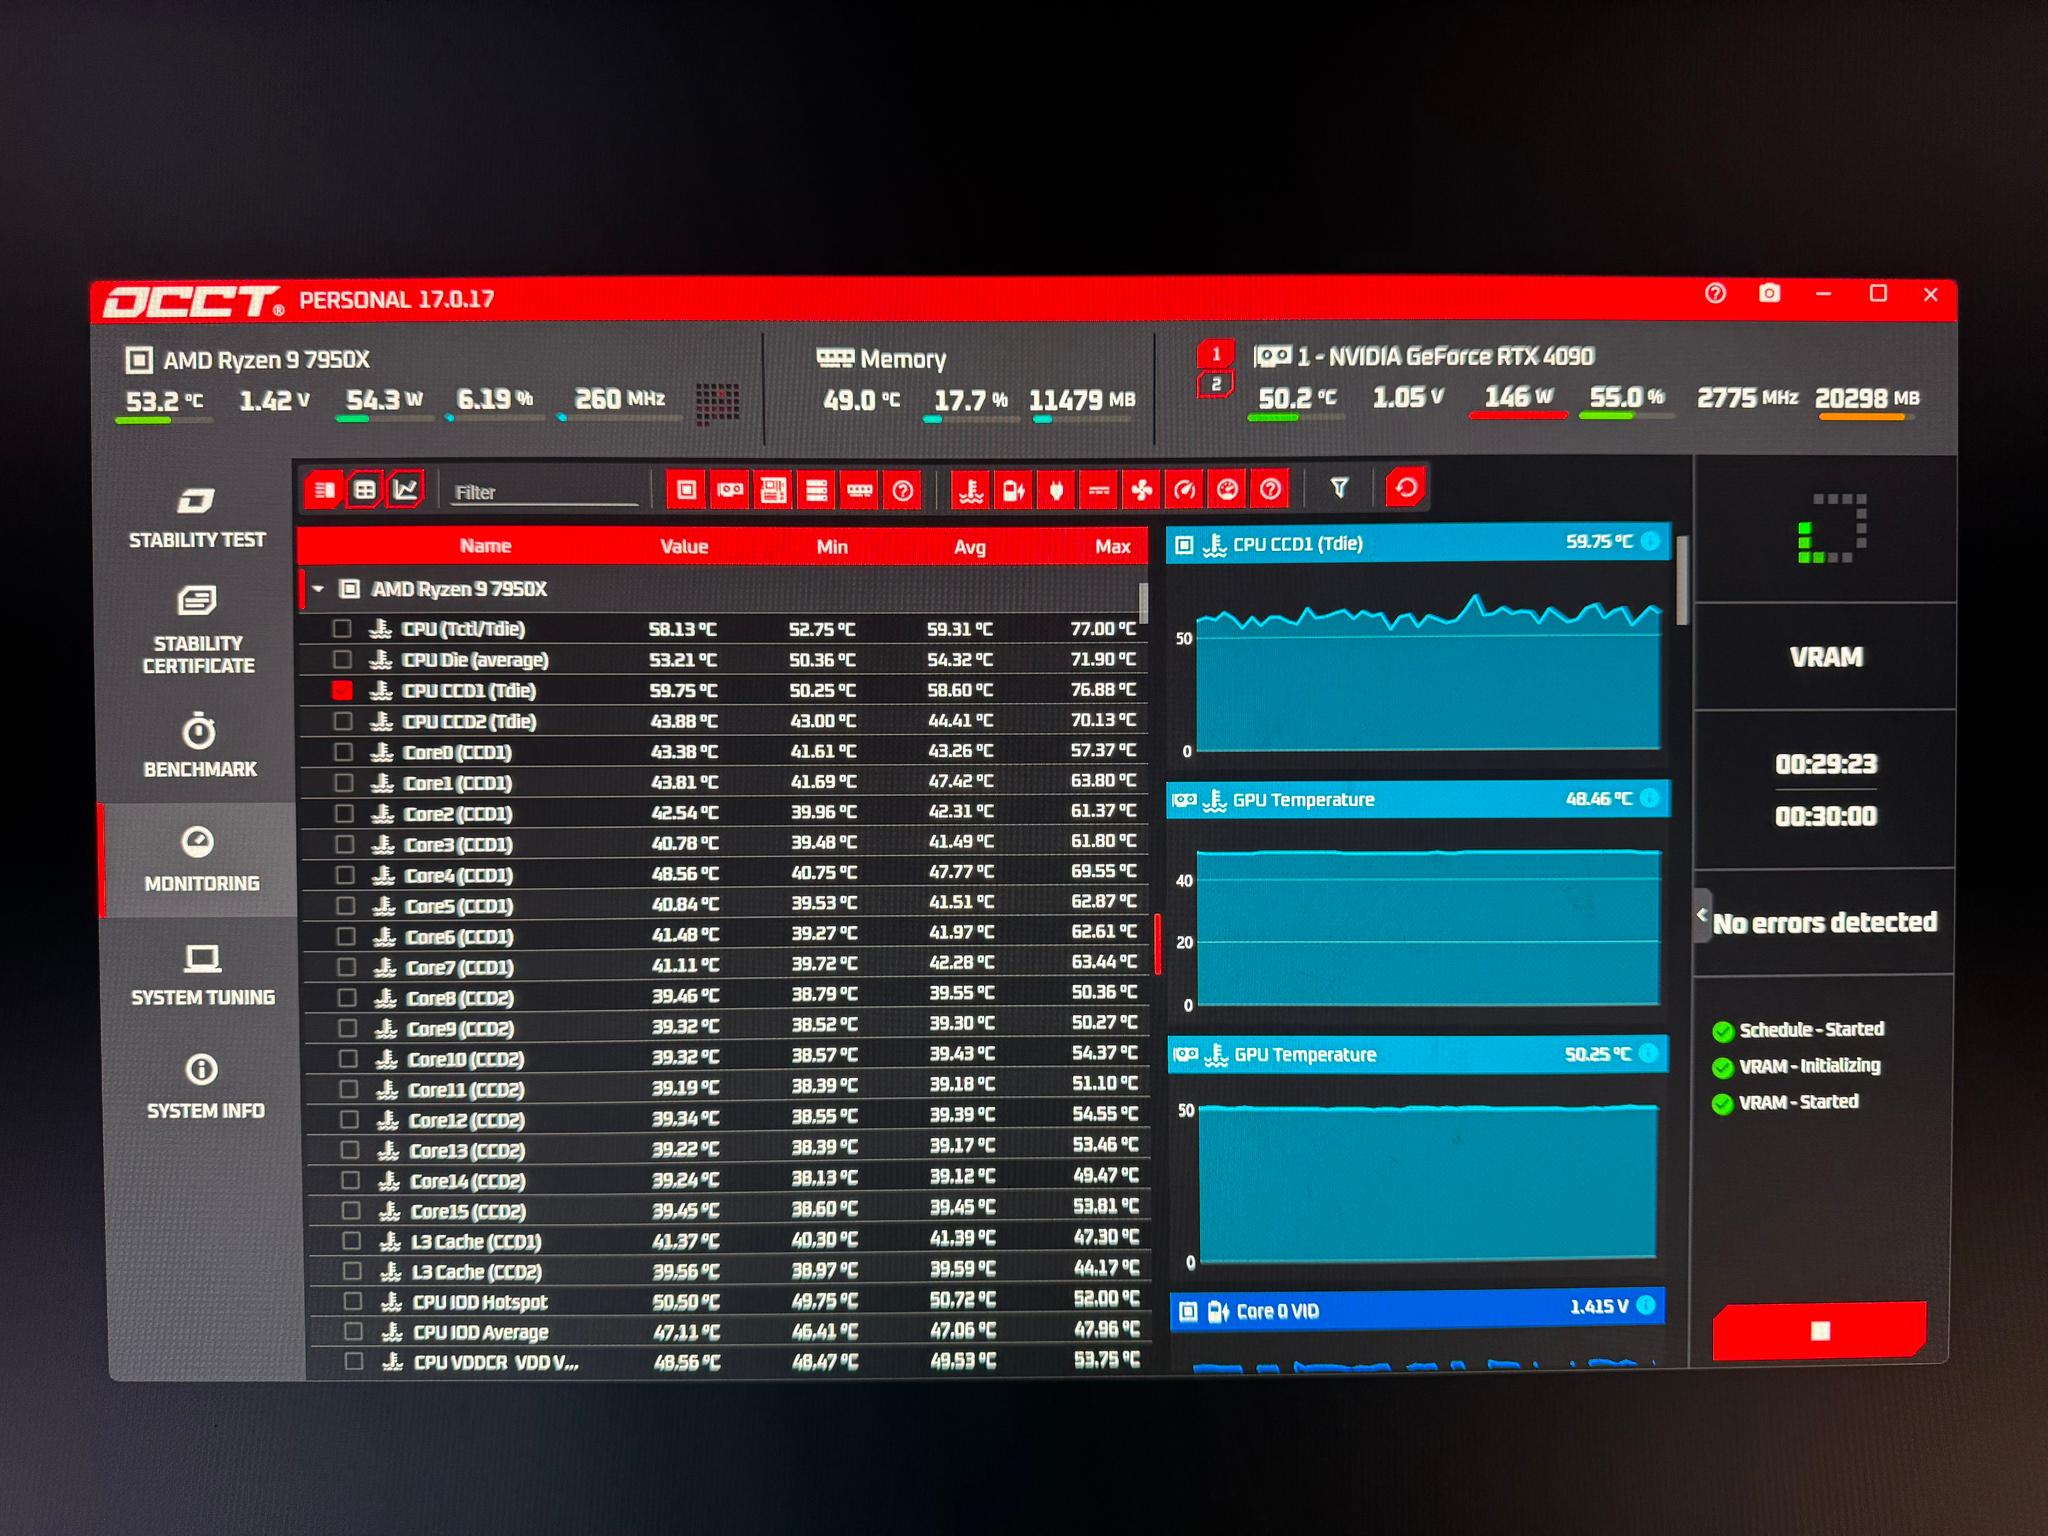The height and width of the screenshot is (1536, 2048).
Task: Check the CPU (Tctl/Tdie) row checkbox
Action: tap(342, 629)
